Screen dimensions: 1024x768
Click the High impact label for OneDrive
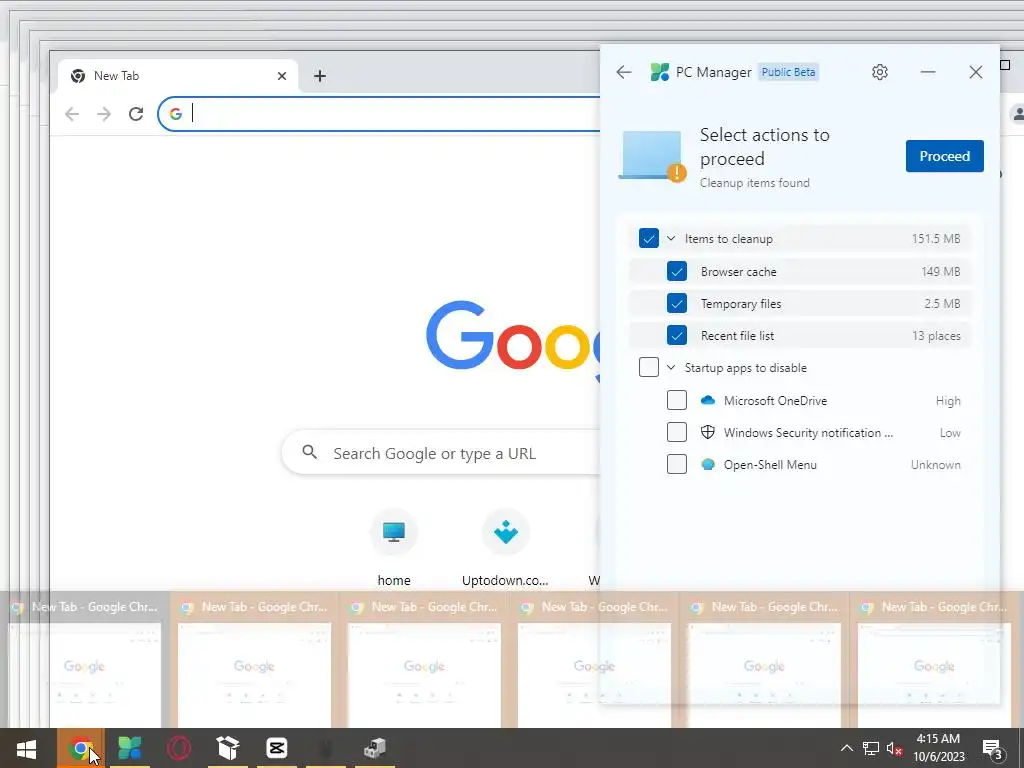tap(948, 400)
